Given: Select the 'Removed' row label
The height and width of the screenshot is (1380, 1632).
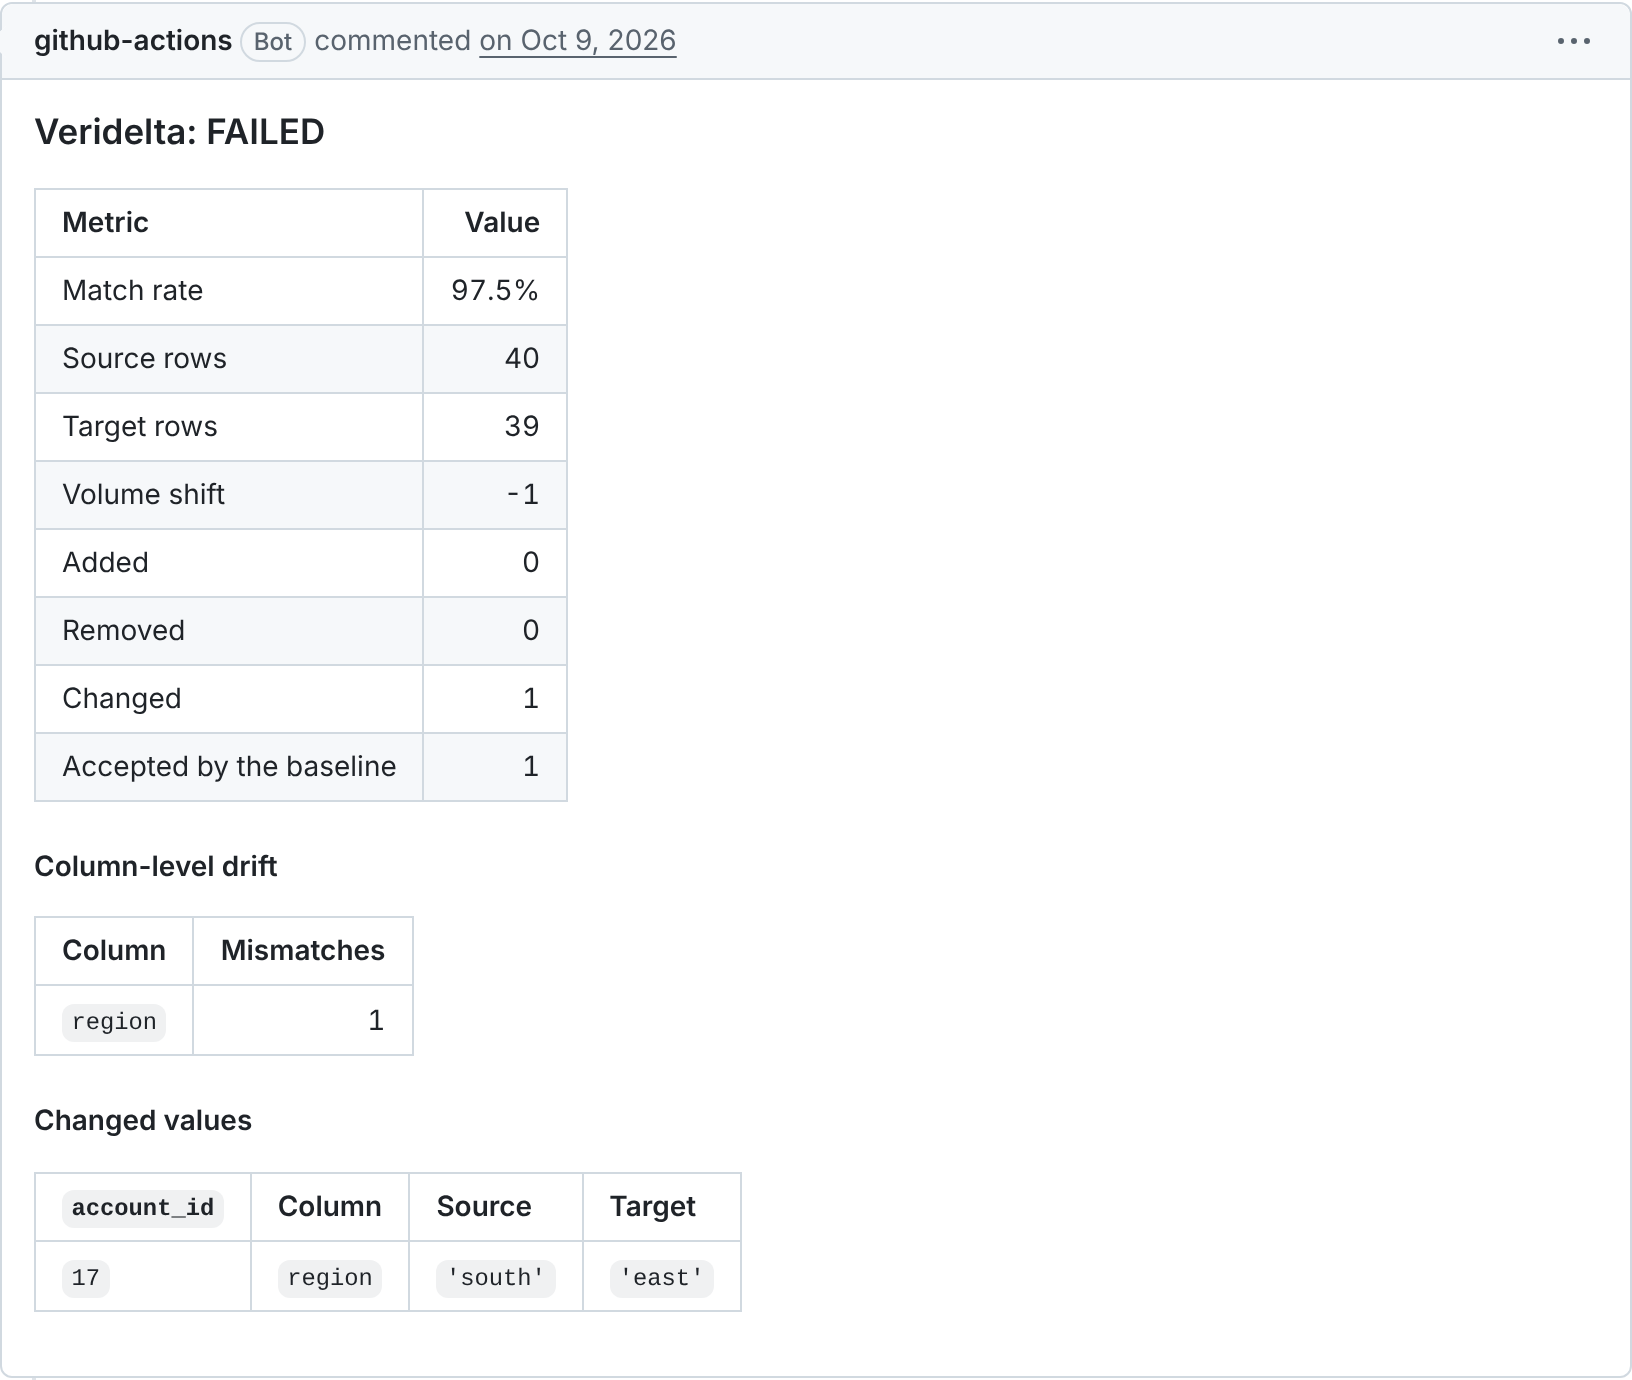Looking at the screenshot, I should [124, 630].
